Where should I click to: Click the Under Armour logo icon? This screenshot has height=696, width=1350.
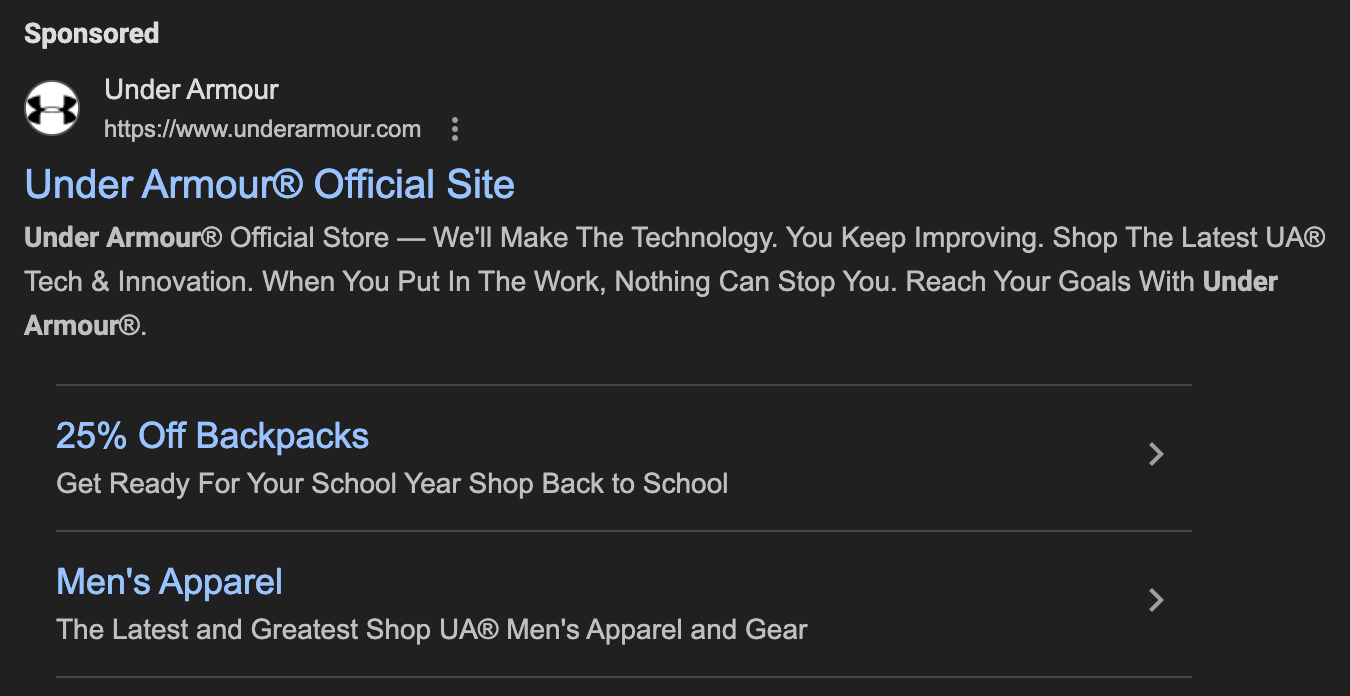pos(52,108)
